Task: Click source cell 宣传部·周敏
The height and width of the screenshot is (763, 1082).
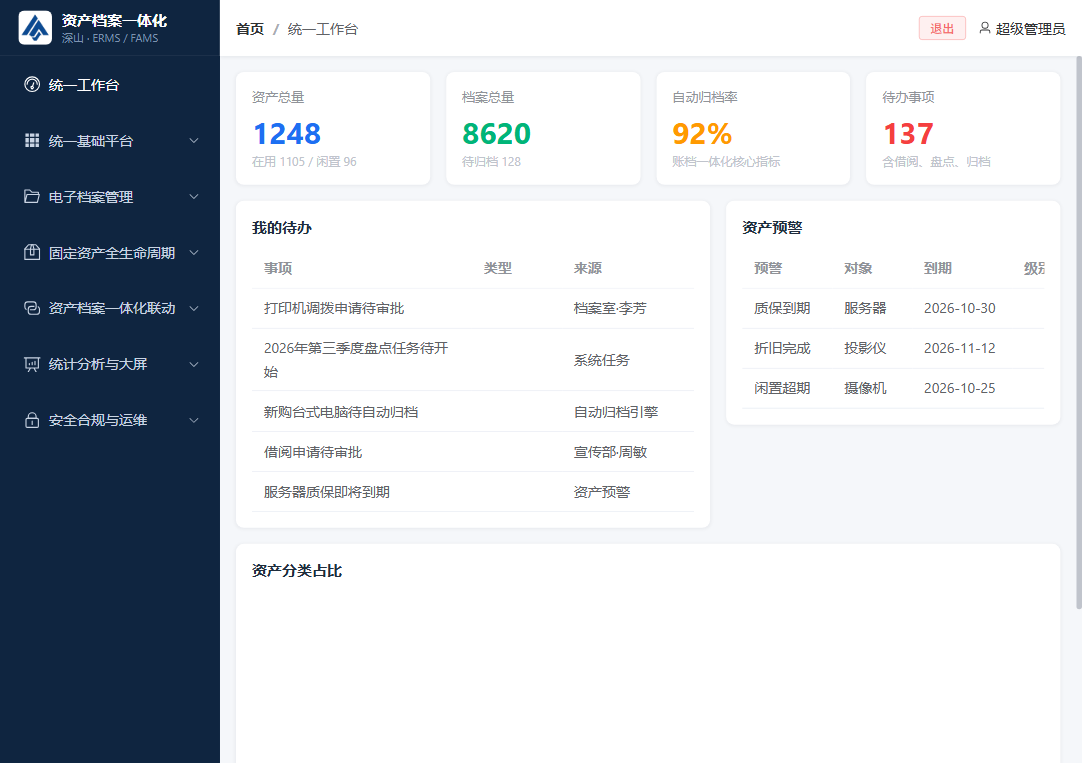Action: pos(611,452)
